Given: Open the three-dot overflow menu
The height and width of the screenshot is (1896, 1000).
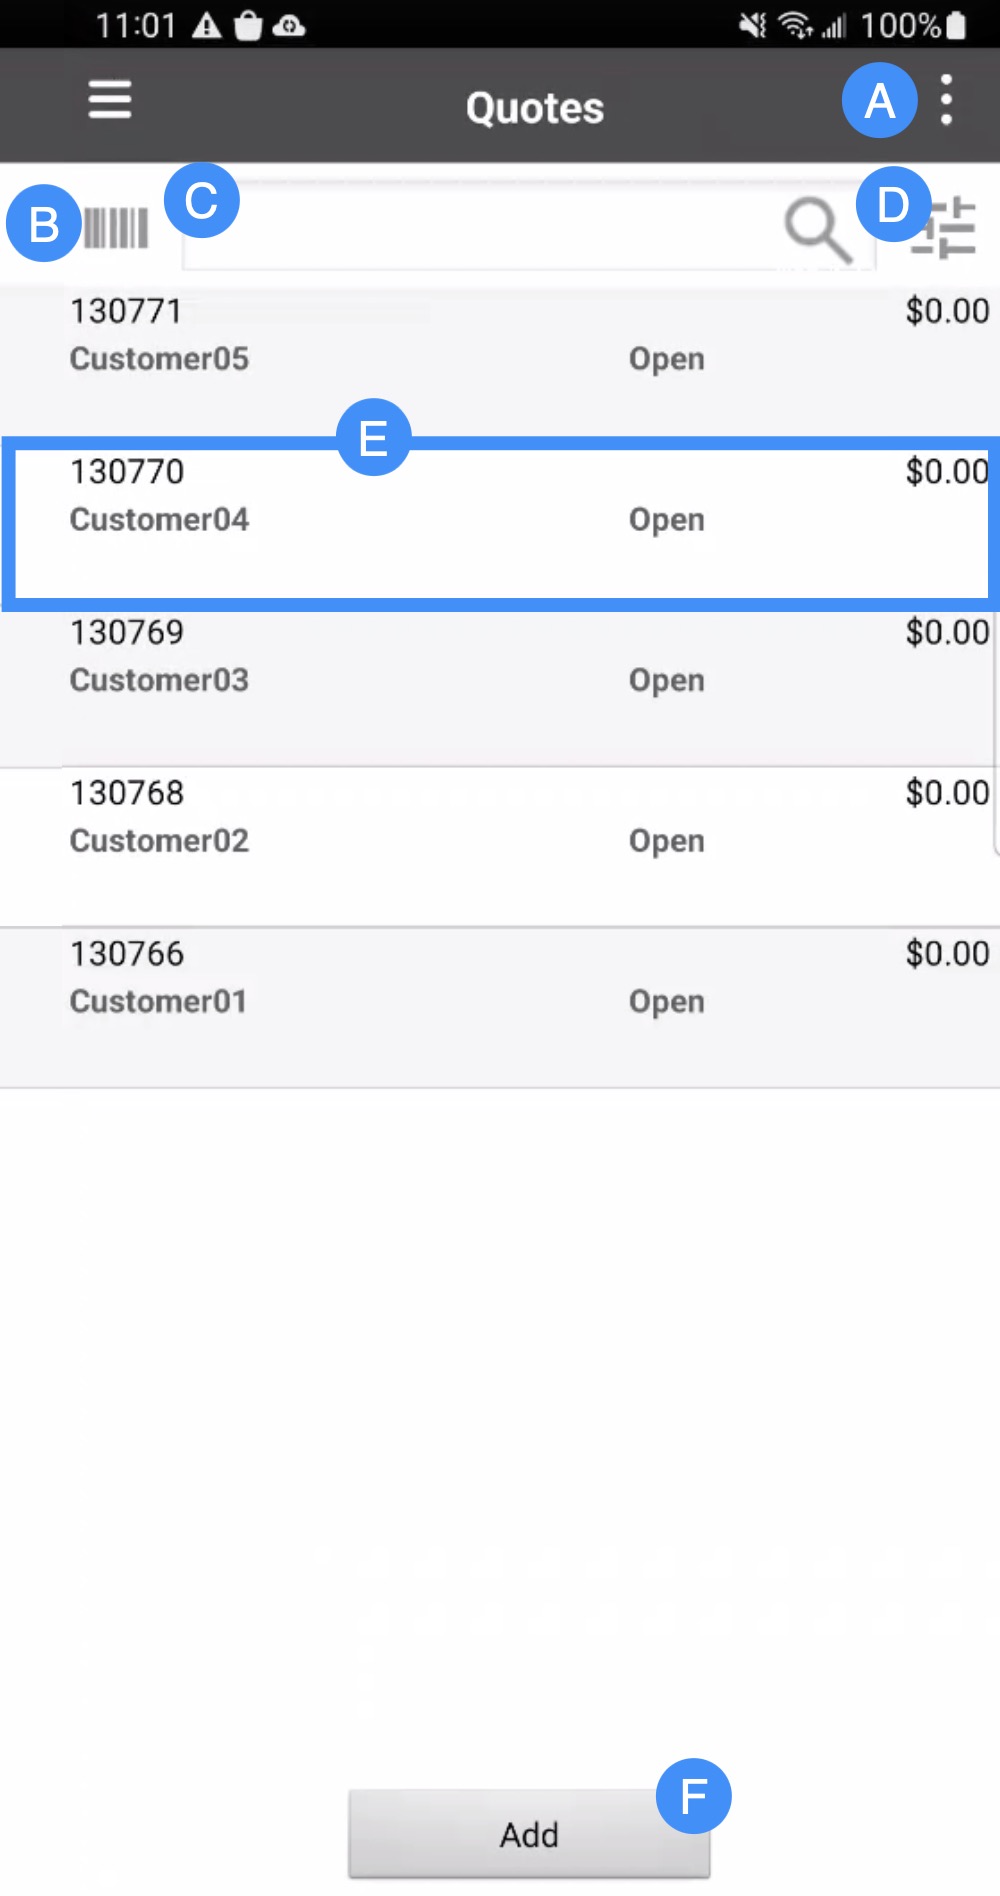Looking at the screenshot, I should 946,100.
